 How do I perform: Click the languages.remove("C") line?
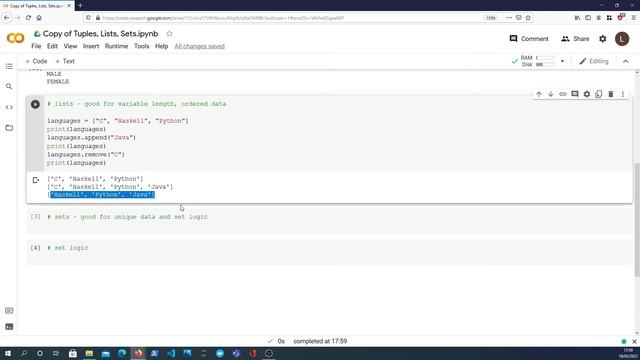pyautogui.click(x=86, y=154)
